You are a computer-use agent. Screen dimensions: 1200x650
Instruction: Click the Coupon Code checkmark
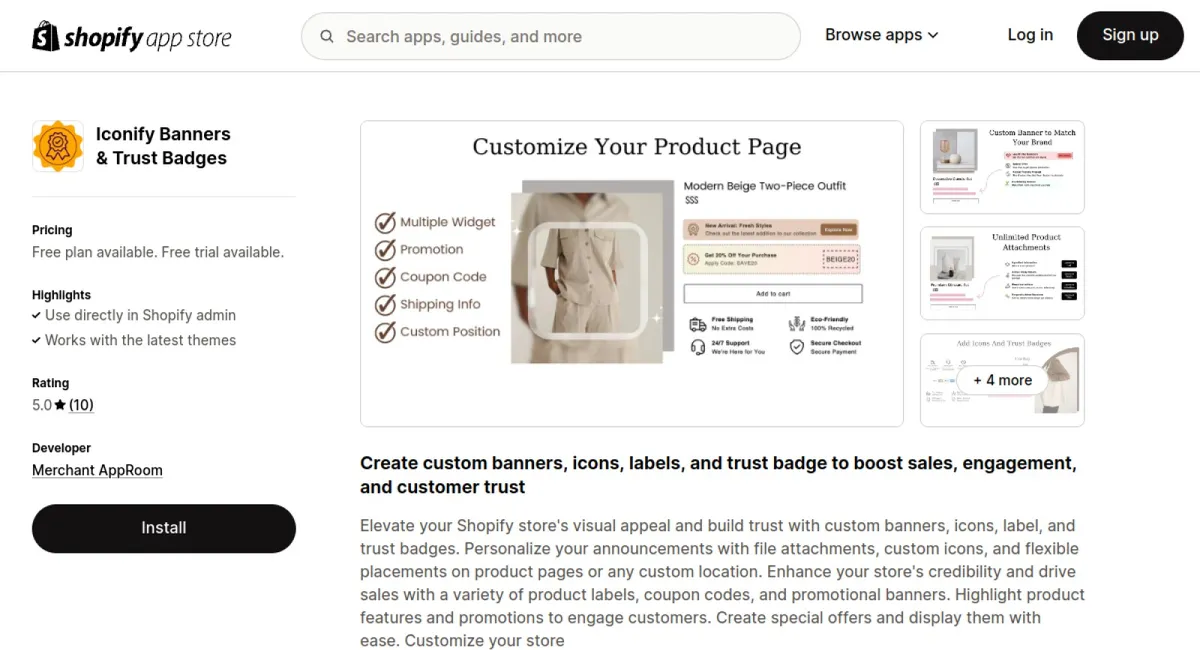point(385,277)
